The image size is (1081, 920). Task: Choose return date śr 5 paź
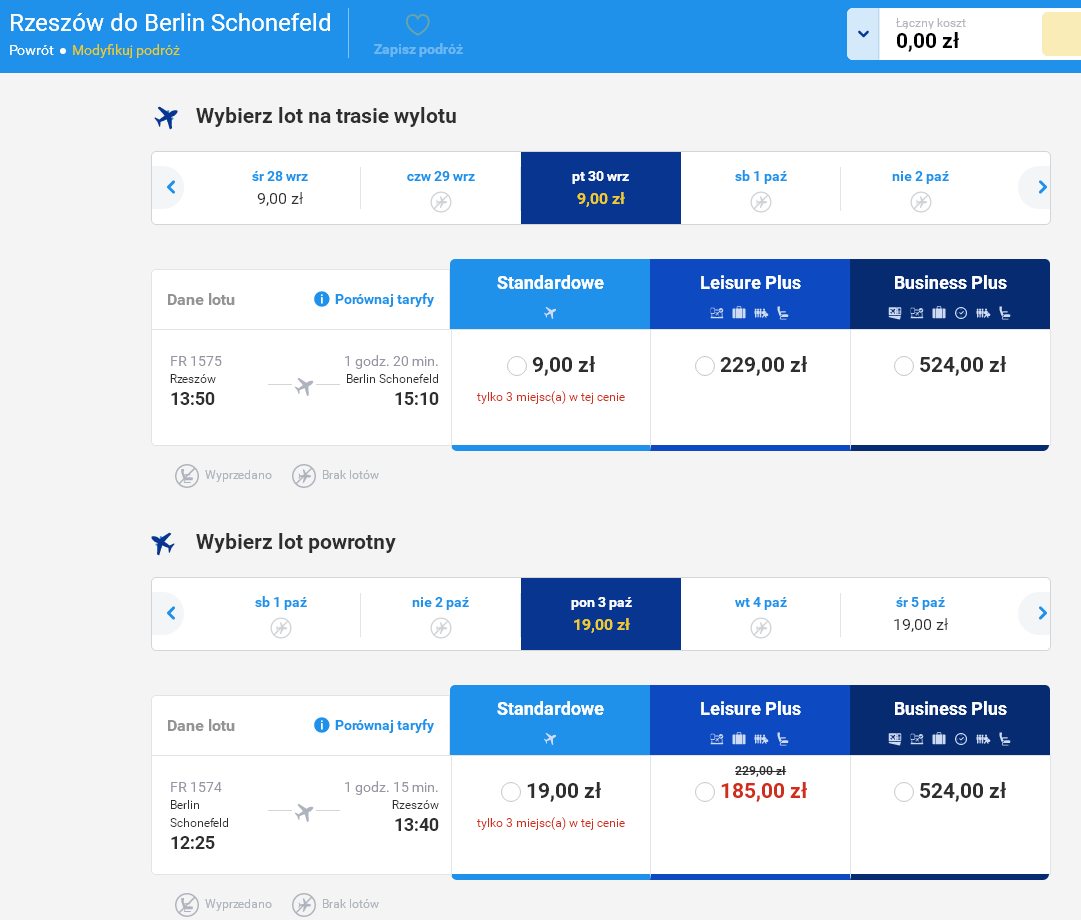coord(920,614)
